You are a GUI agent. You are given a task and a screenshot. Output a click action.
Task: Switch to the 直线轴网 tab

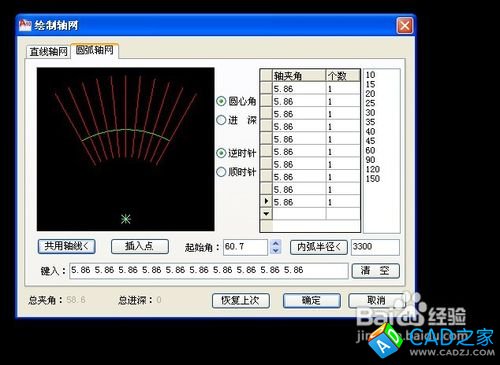click(48, 51)
